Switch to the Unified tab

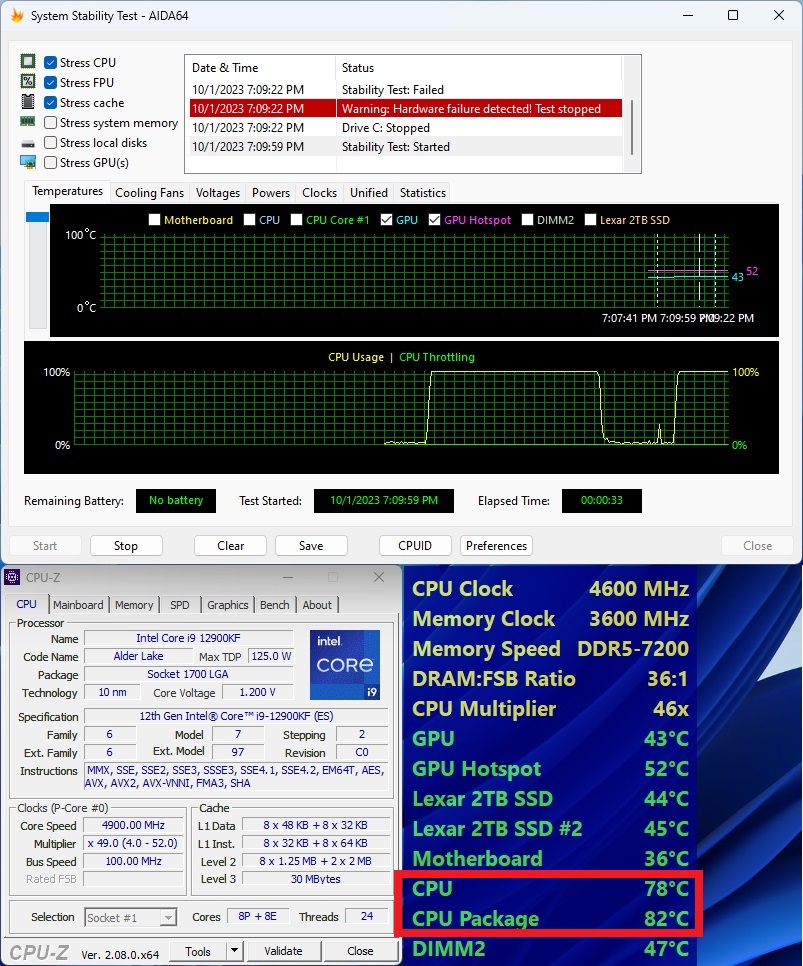click(x=369, y=193)
